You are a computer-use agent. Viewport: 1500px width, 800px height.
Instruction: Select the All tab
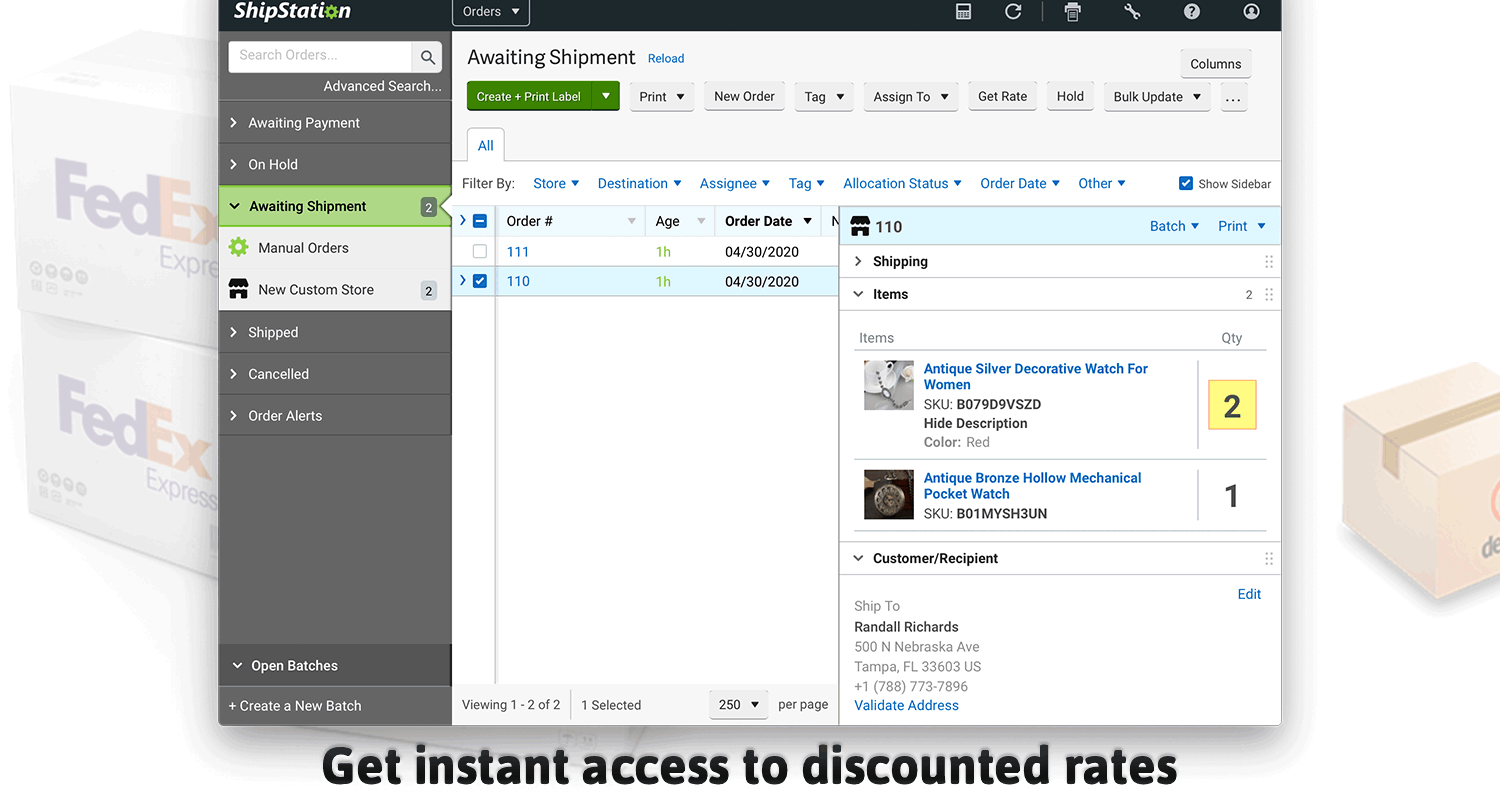(486, 145)
